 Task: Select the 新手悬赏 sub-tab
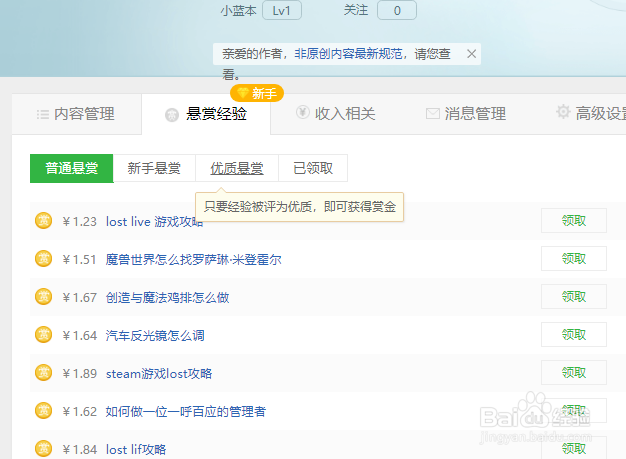pos(154,168)
